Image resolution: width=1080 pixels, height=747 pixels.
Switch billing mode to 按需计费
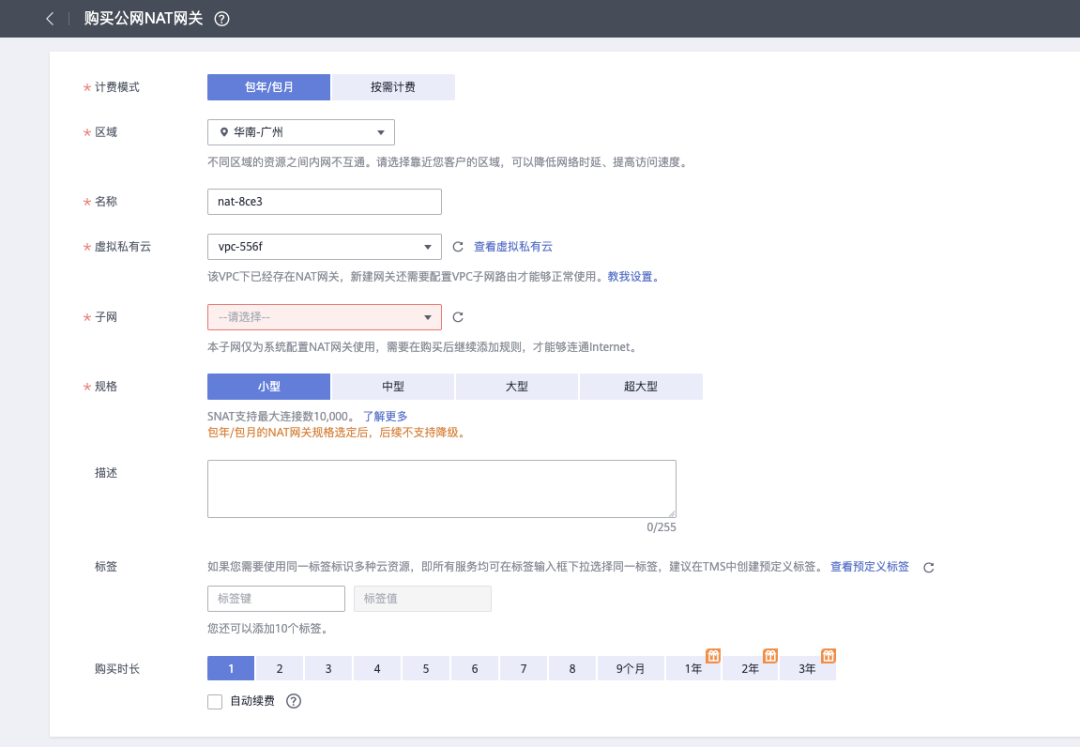(393, 87)
